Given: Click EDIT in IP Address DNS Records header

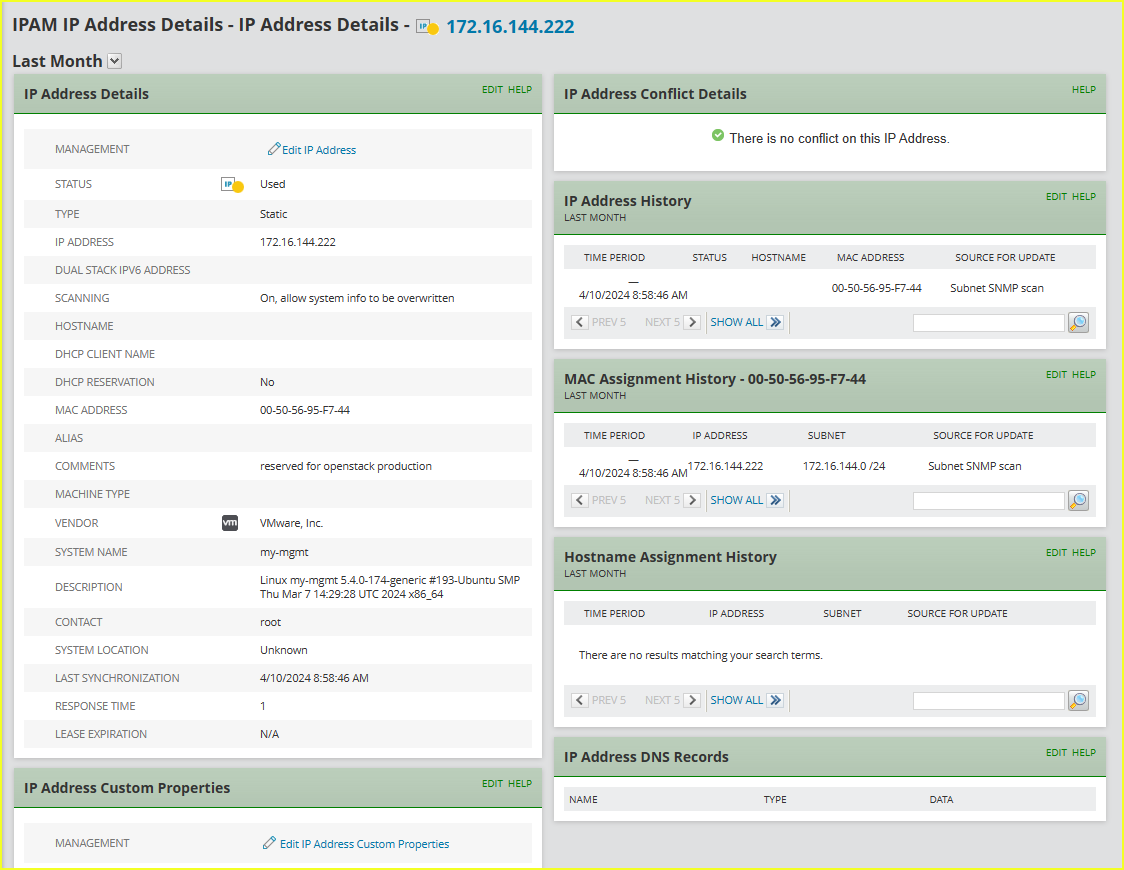Looking at the screenshot, I should point(1056,752).
